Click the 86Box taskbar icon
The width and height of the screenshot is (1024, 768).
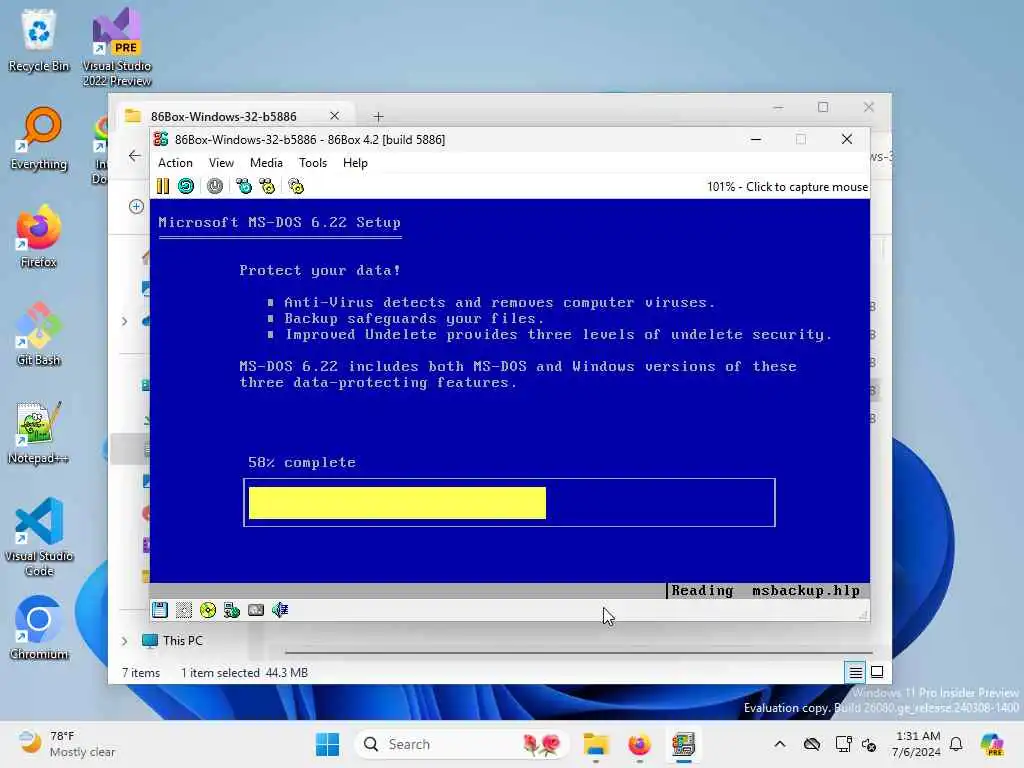tap(683, 744)
